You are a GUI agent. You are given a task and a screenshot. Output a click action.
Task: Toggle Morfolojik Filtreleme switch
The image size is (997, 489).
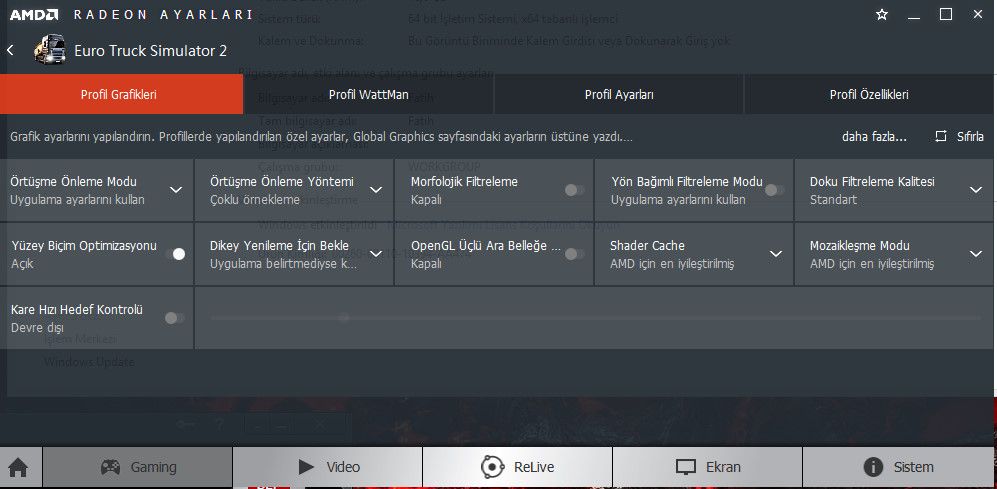tap(574, 190)
